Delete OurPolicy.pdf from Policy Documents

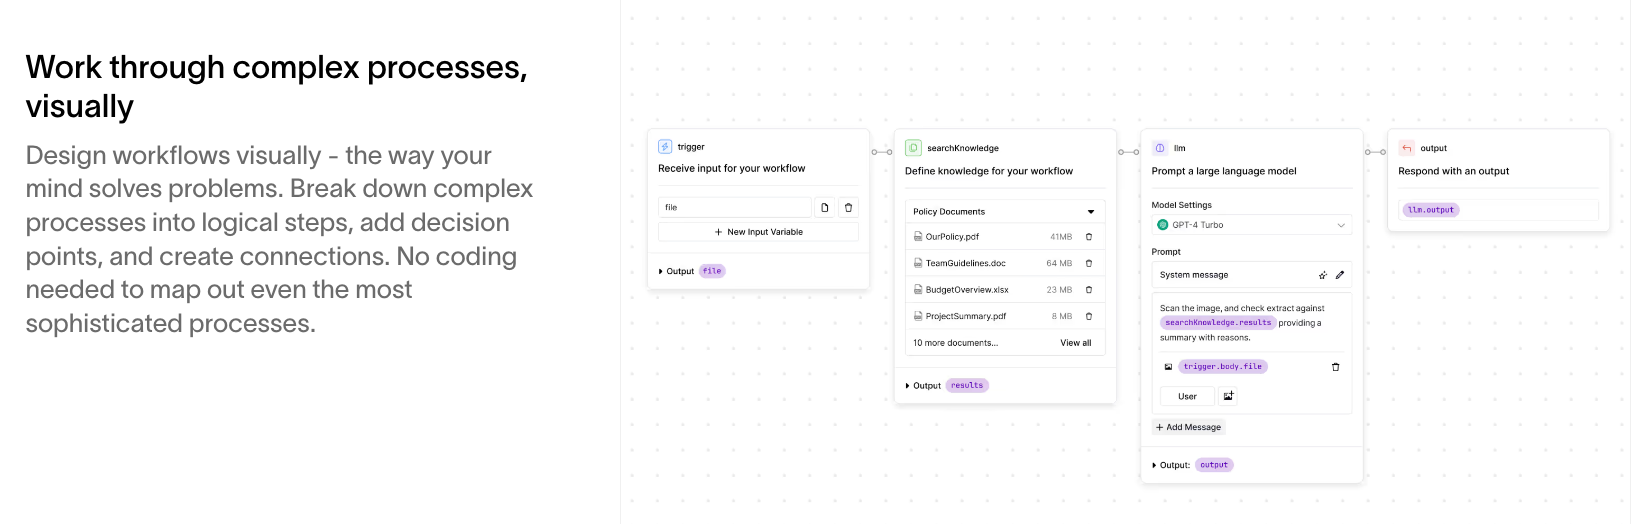(1089, 237)
